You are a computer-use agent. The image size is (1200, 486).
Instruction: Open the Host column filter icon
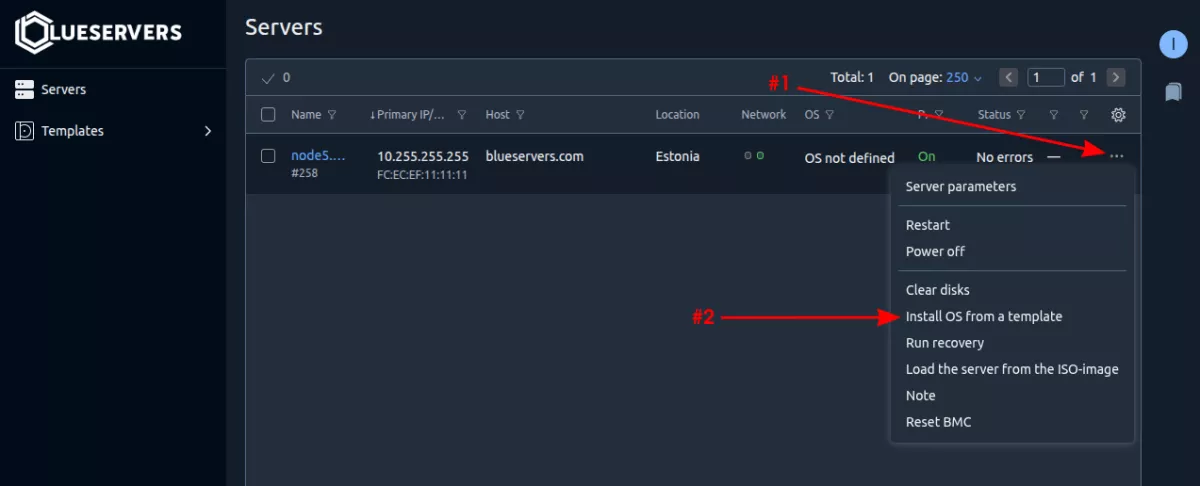[520, 115]
